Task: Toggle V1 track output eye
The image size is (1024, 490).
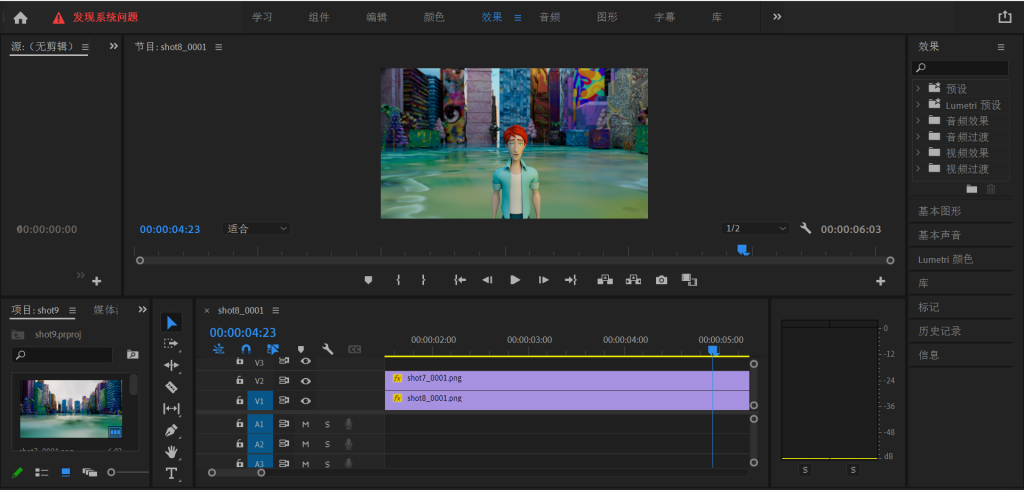Action: pos(305,400)
